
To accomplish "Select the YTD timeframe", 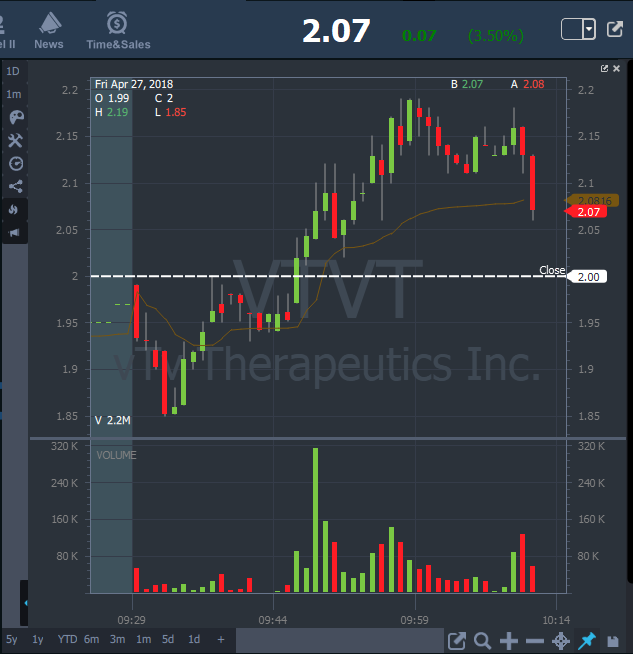I will coord(67,639).
